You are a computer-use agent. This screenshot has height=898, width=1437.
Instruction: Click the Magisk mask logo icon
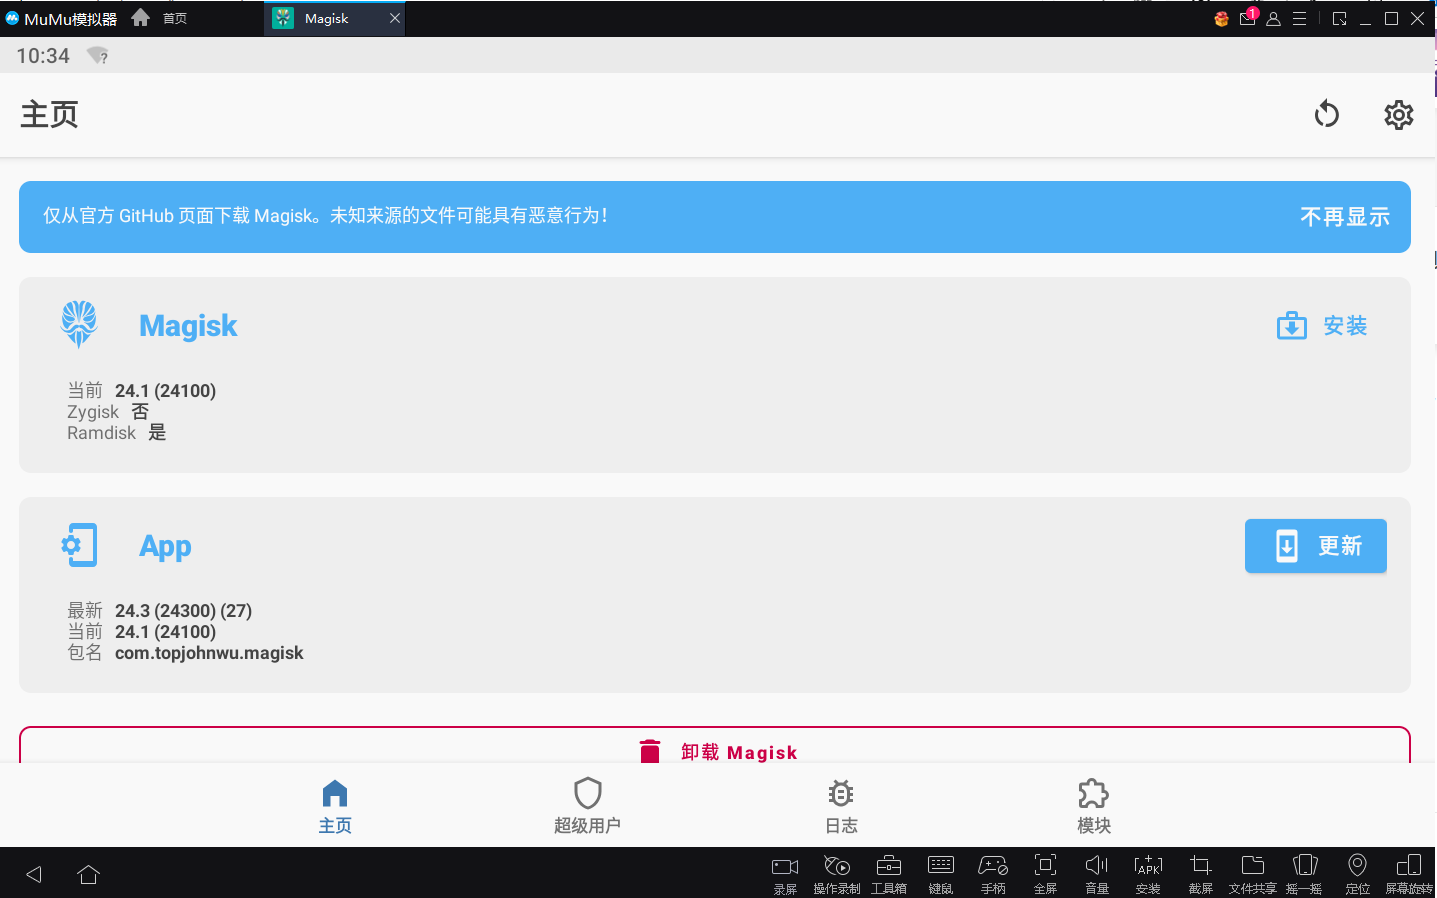pyautogui.click(x=79, y=325)
